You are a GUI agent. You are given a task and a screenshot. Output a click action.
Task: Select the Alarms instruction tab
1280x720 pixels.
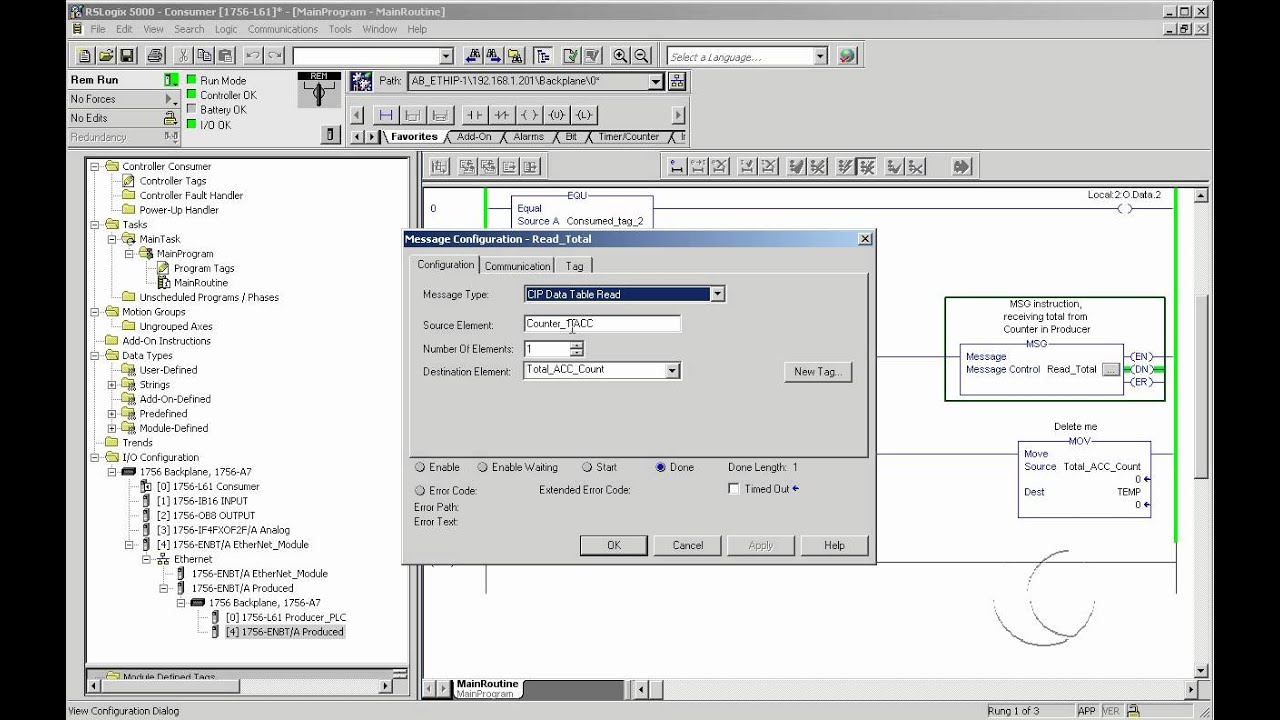point(528,137)
